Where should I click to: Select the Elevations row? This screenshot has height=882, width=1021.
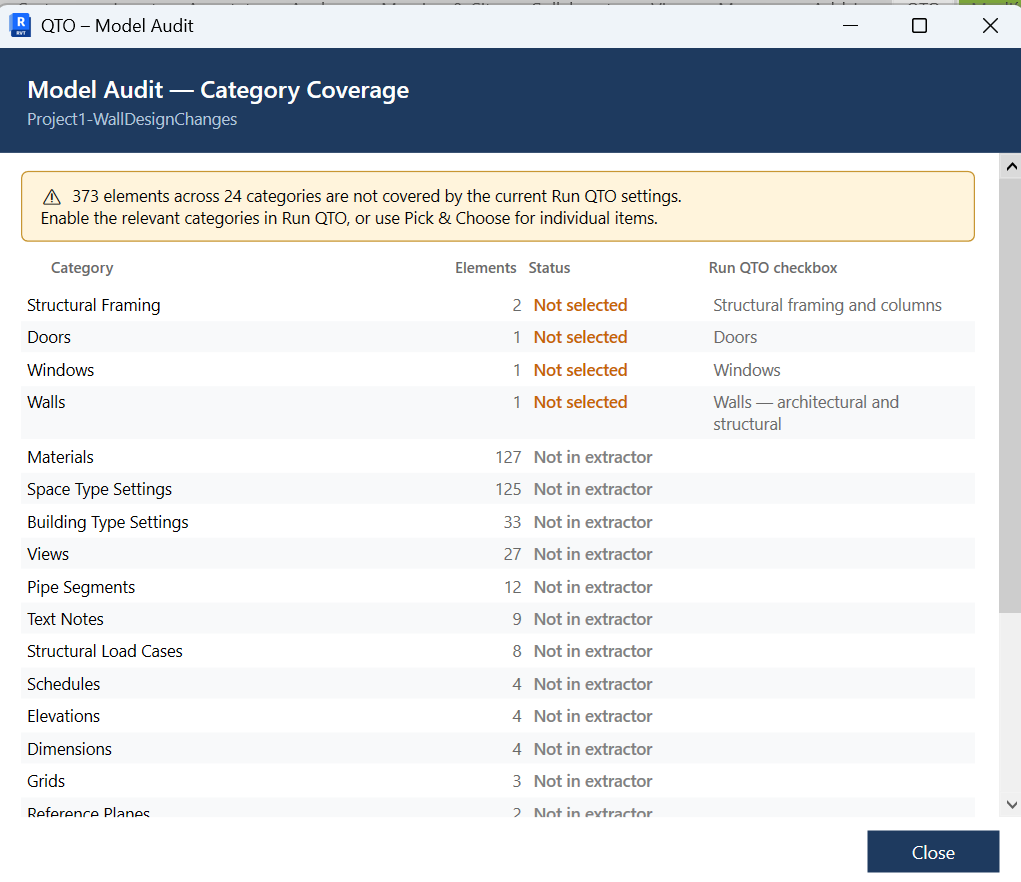pos(498,716)
